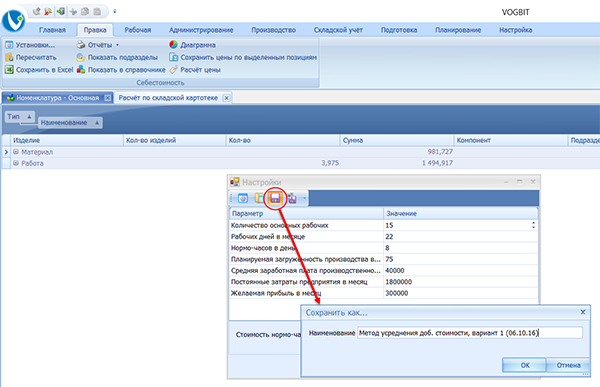Click the Тип grouping chip
This screenshot has height=387, width=600.
(x=20, y=116)
